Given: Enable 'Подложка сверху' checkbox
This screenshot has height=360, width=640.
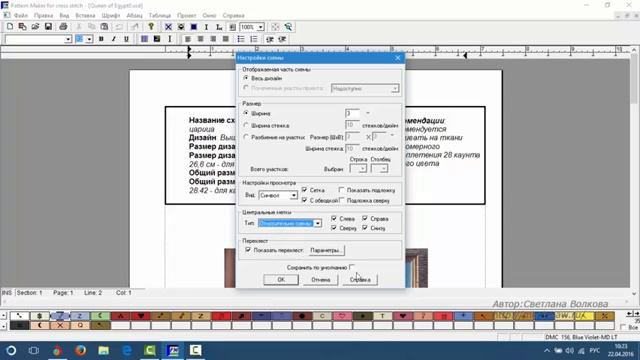Looking at the screenshot, I should coord(342,200).
